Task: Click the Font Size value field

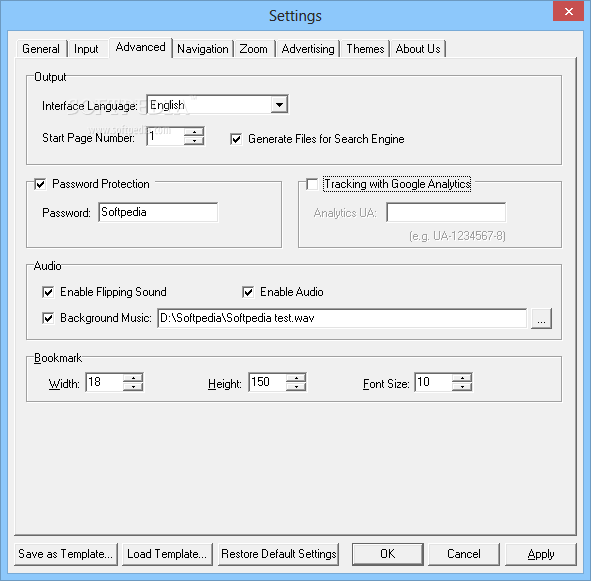Action: pos(433,382)
